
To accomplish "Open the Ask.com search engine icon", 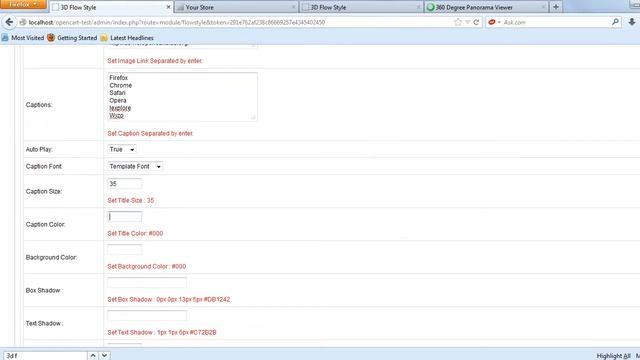I will pyautogui.click(x=492, y=22).
